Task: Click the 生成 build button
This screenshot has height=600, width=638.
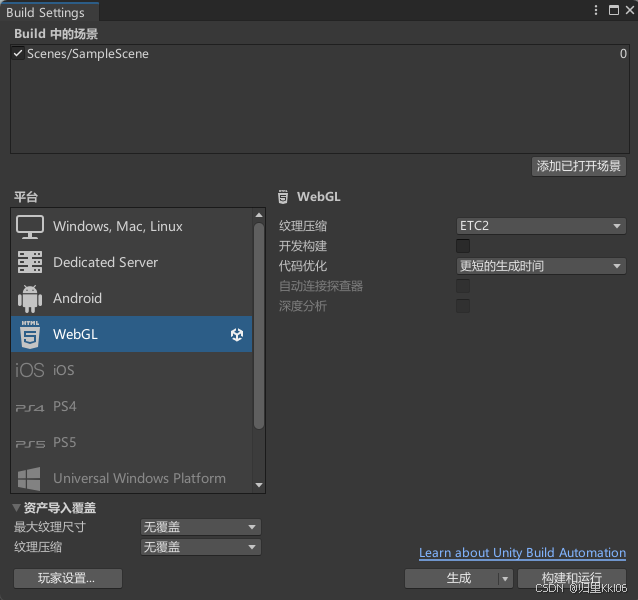Action: click(x=452, y=578)
